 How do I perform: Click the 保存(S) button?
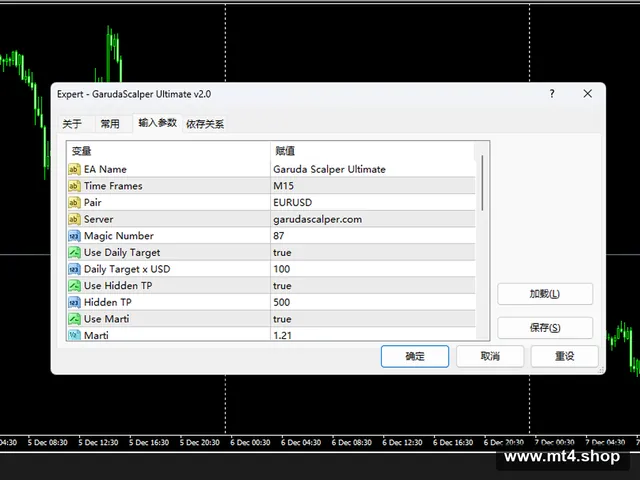(545, 328)
